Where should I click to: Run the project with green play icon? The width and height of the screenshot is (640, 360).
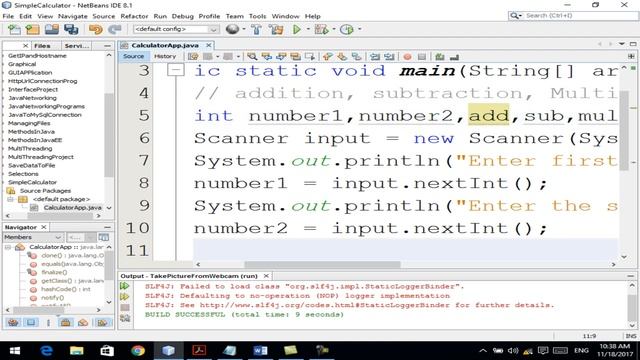297,29
